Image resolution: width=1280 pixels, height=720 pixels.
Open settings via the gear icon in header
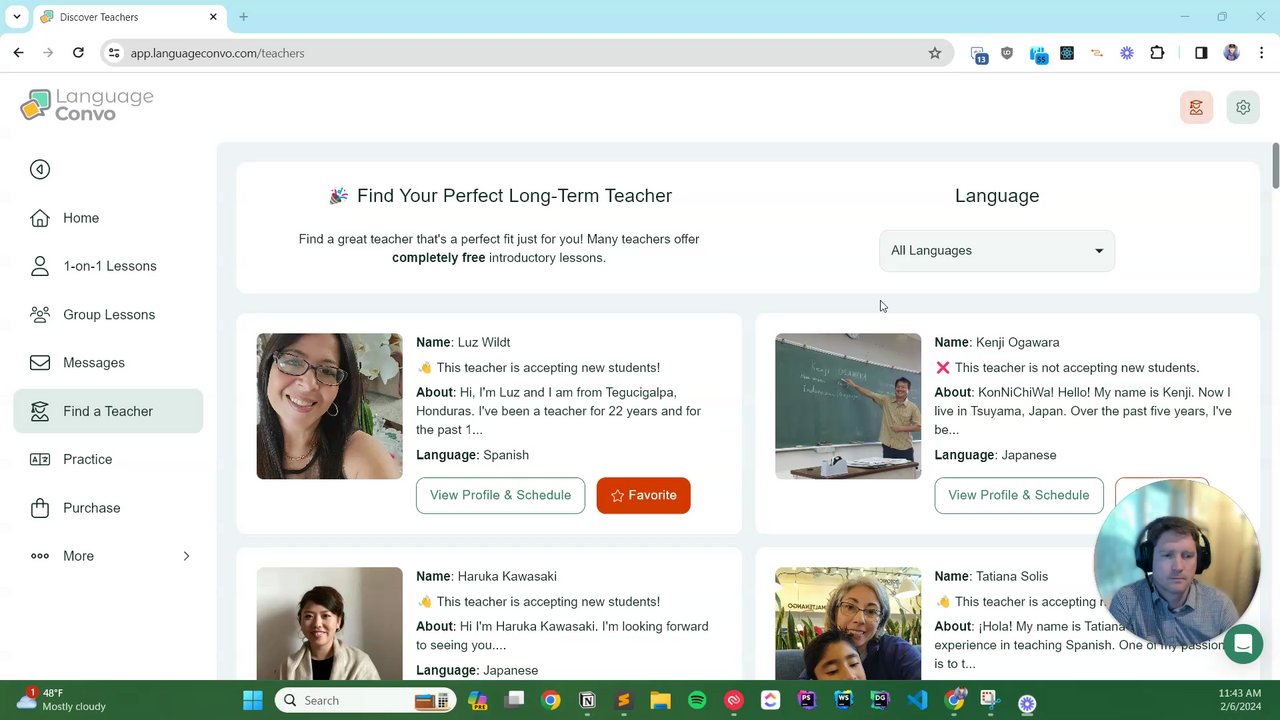click(x=1243, y=107)
